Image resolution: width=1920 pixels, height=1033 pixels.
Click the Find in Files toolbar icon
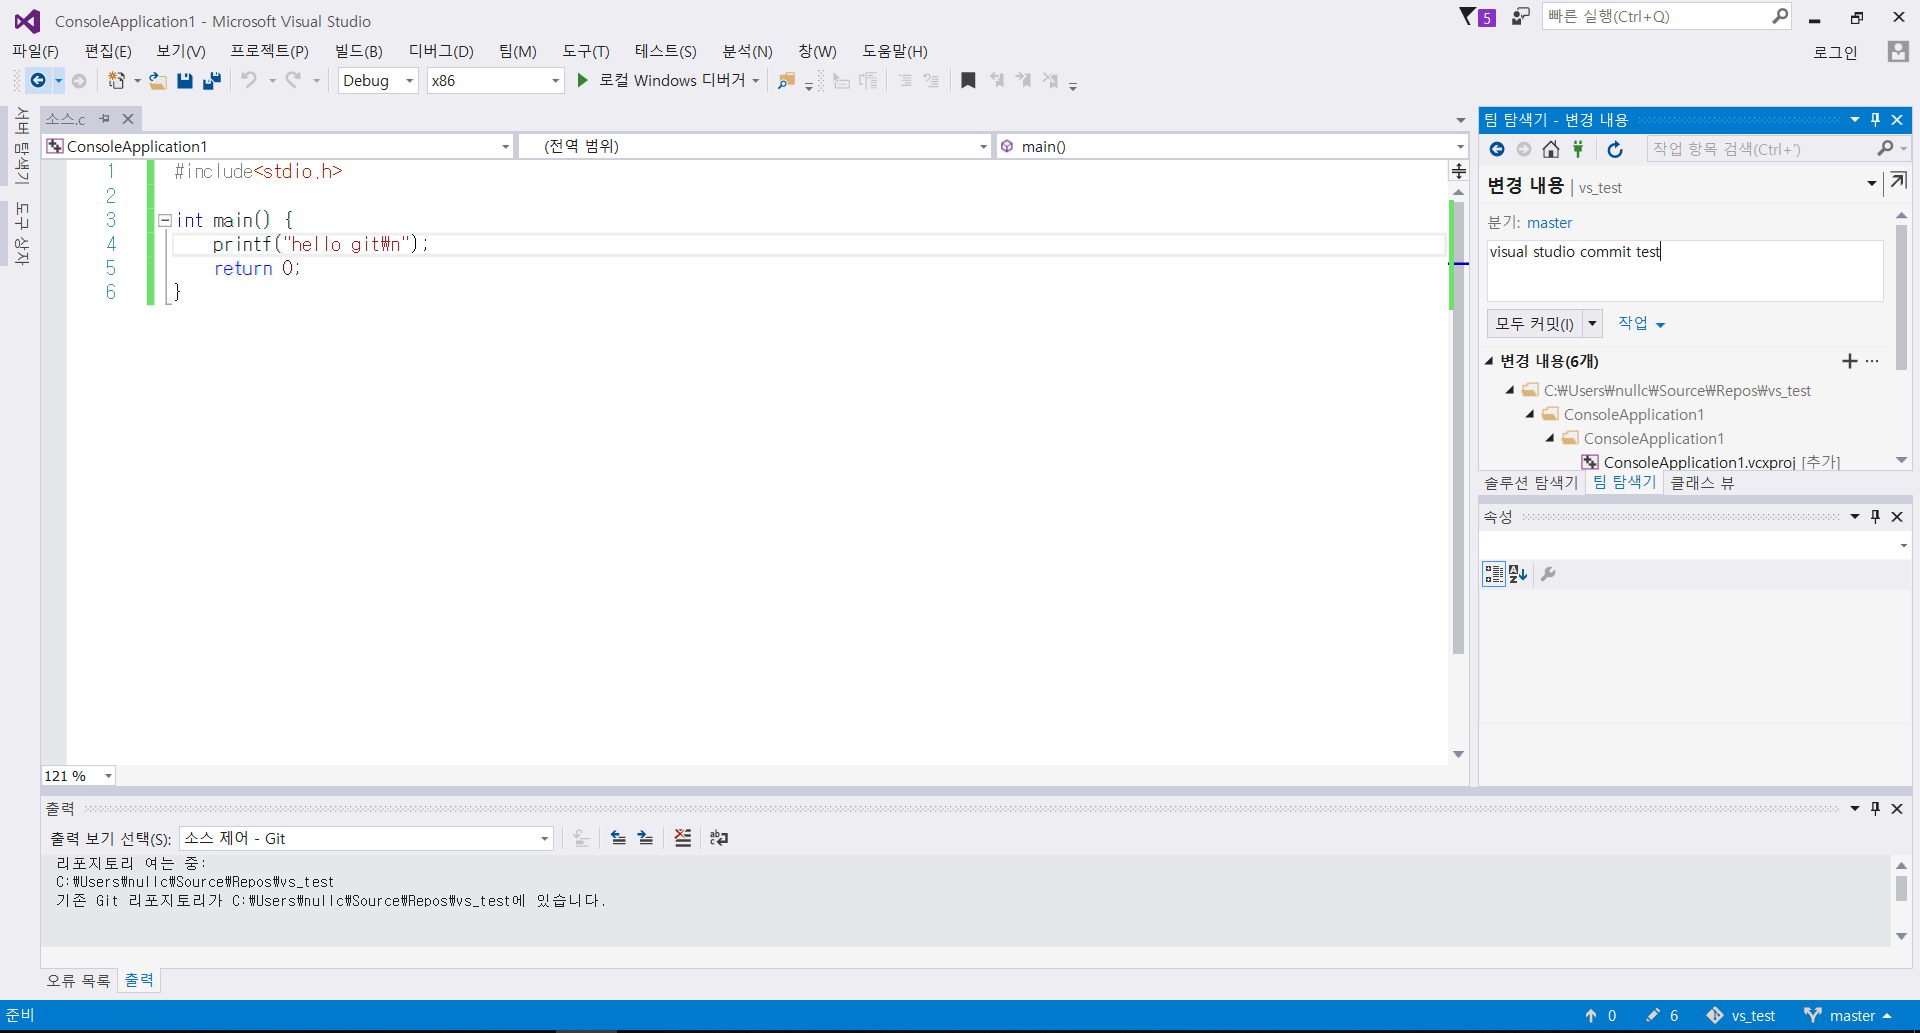(787, 81)
